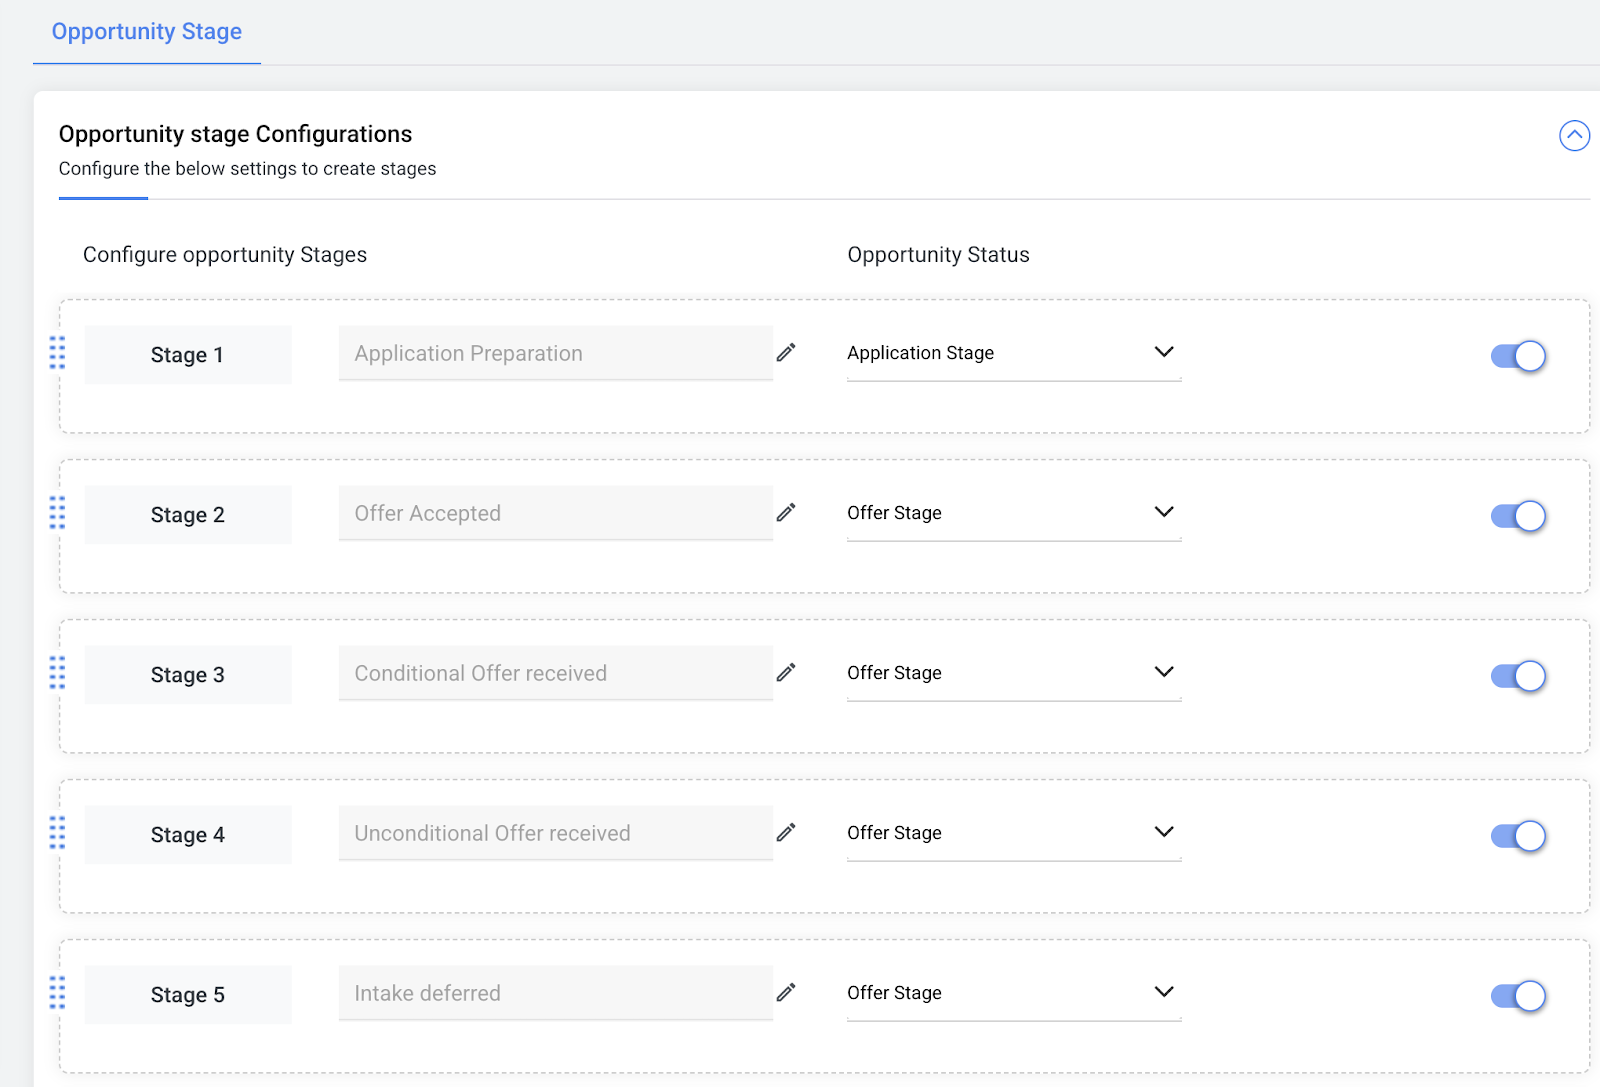Open the Stage 1 Application Stage dropdown
This screenshot has height=1087, width=1600.
(x=1014, y=353)
